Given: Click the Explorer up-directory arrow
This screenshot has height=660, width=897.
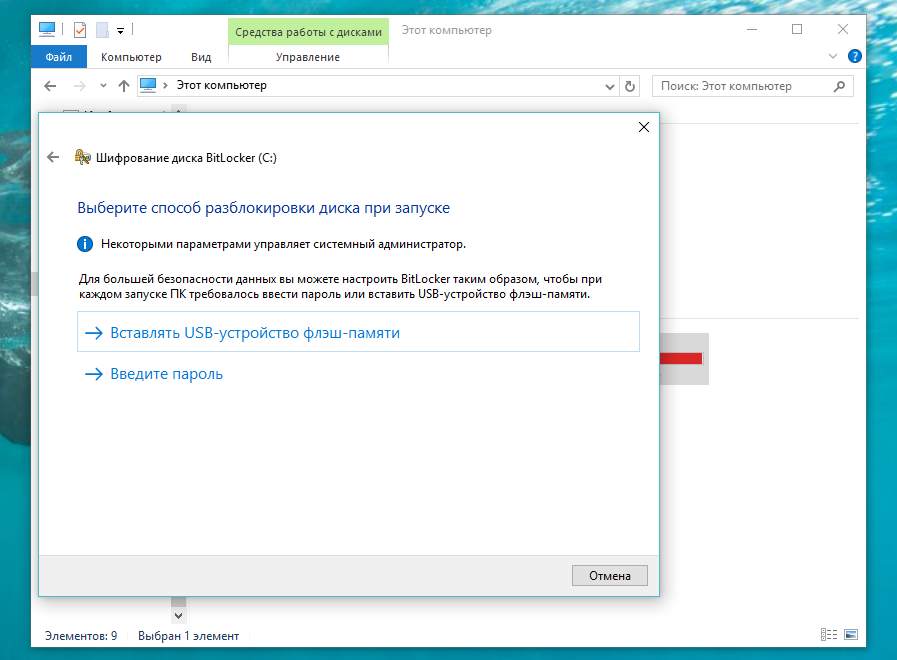Looking at the screenshot, I should pyautogui.click(x=124, y=86).
